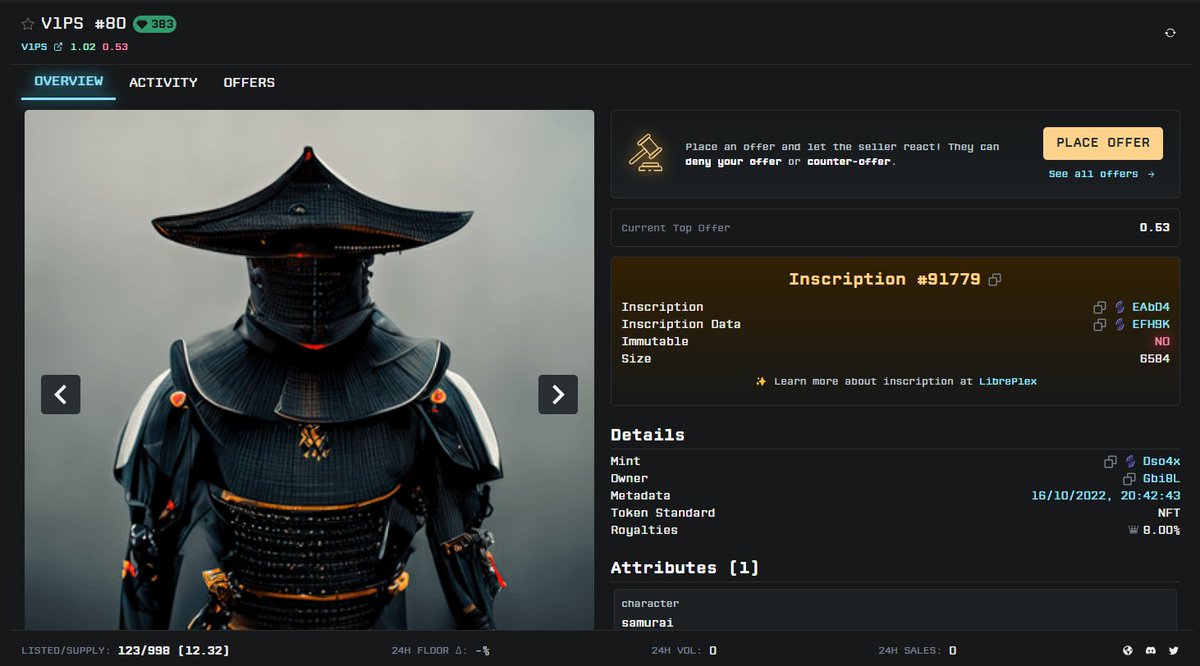Switch to the OFFERS tab
The height and width of the screenshot is (666, 1200).
click(249, 83)
